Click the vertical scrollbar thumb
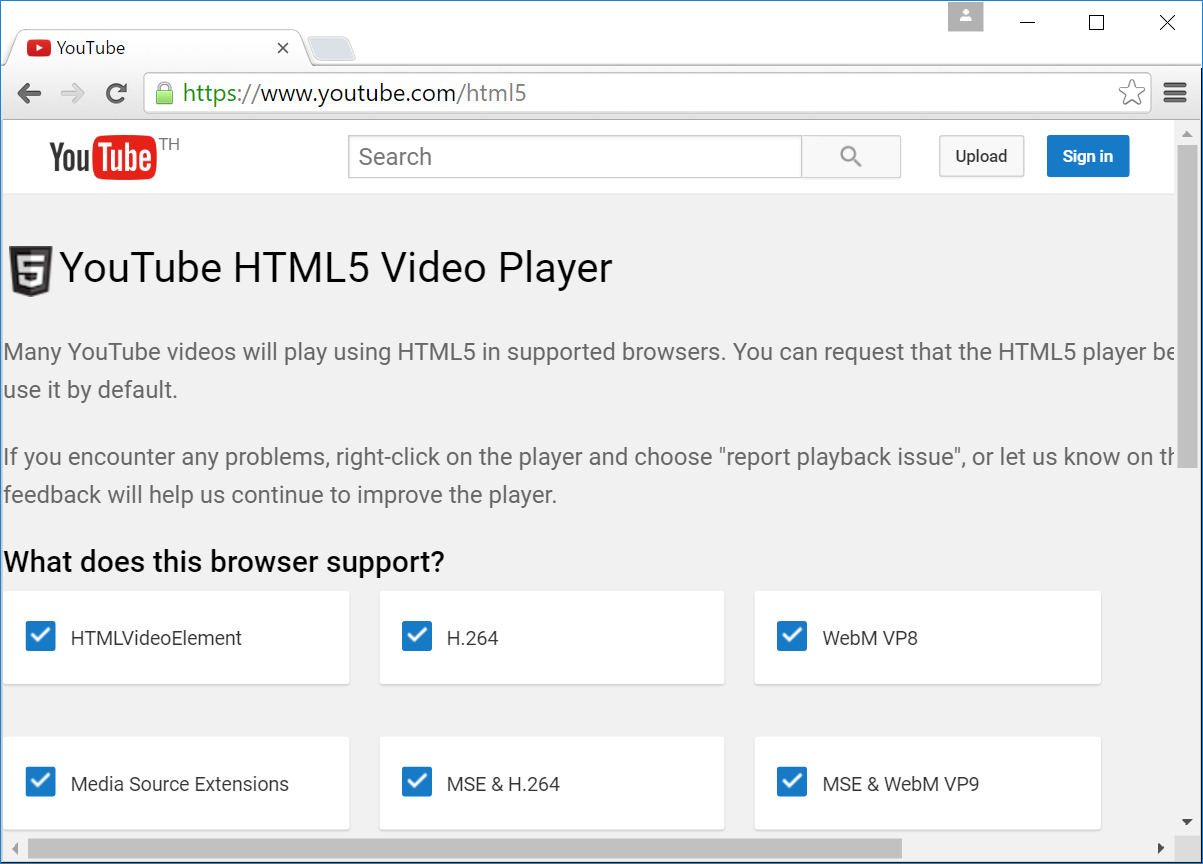Screen dimensions: 1203x864 pyautogui.click(x=1187, y=306)
